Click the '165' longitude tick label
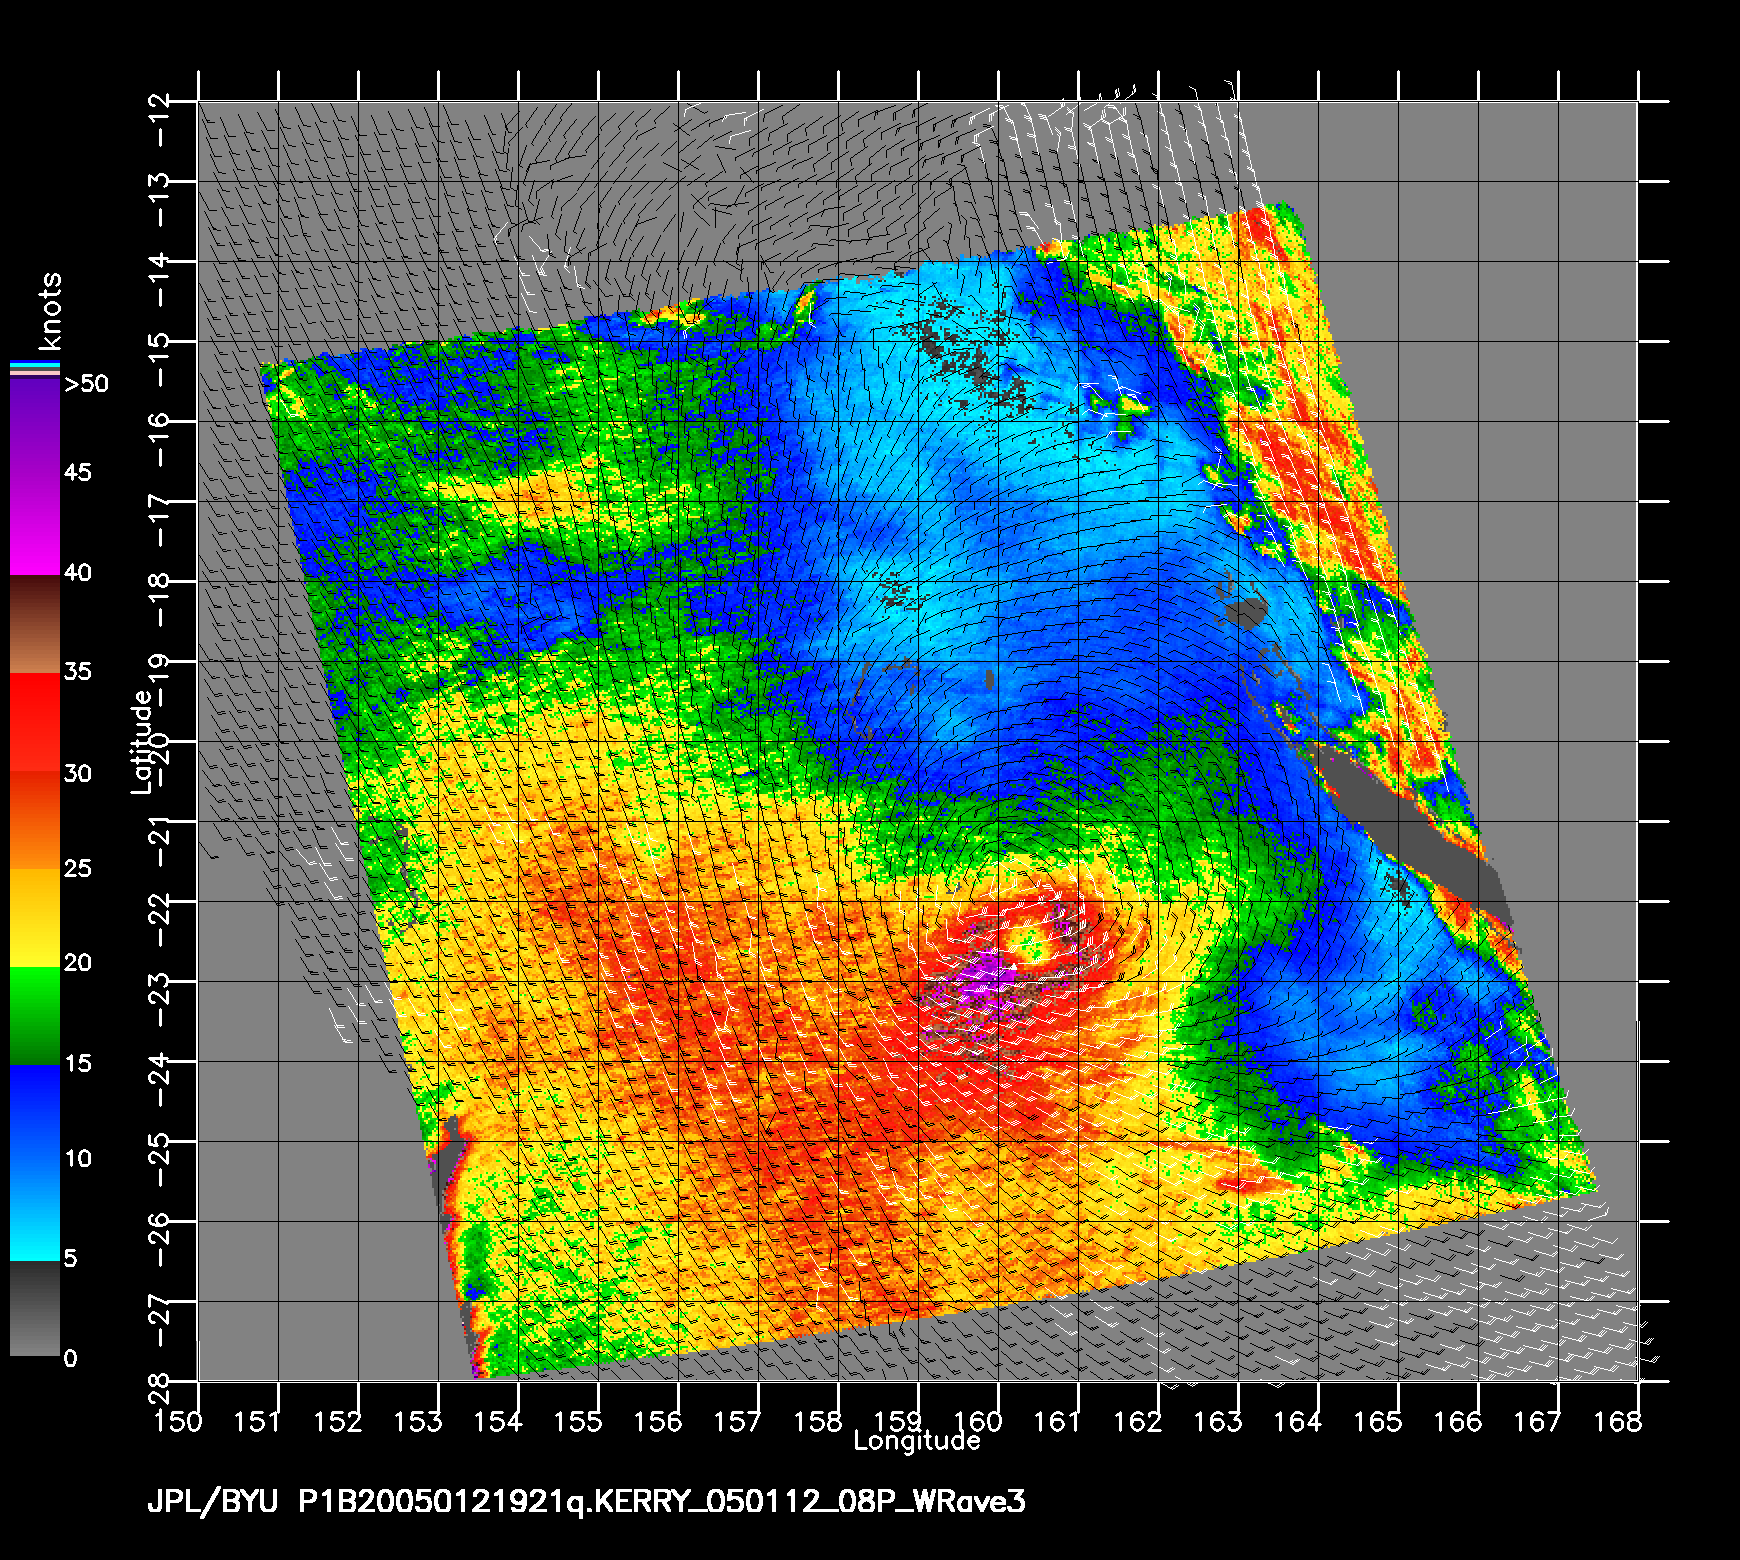This screenshot has width=1740, height=1560. coord(1378,1421)
